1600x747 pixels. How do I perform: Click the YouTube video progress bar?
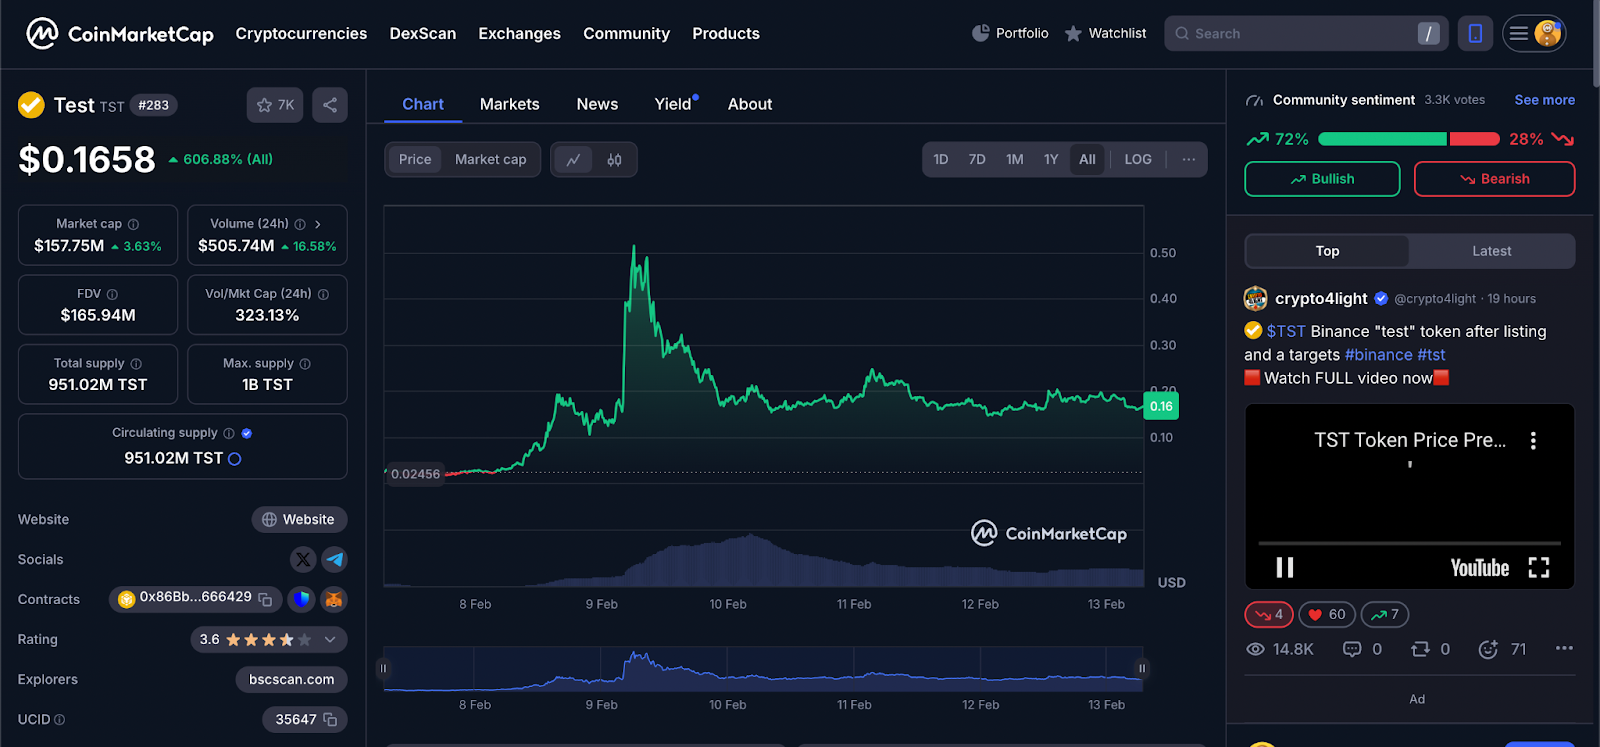(x=1409, y=543)
